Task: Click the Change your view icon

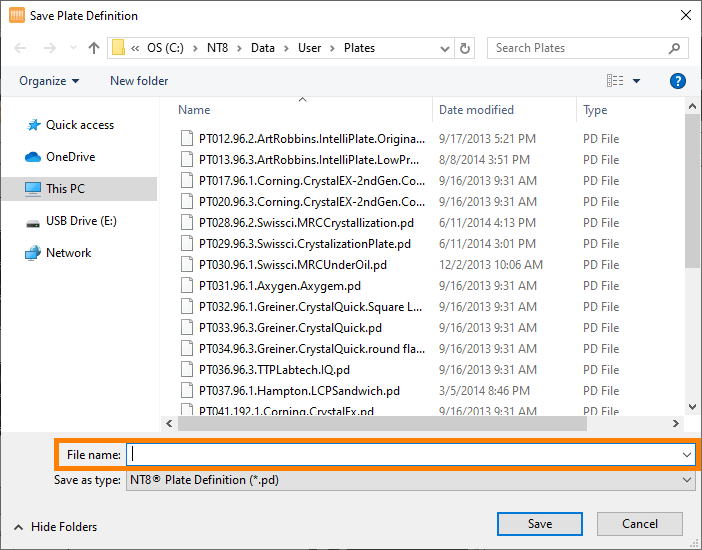Action: coord(615,81)
